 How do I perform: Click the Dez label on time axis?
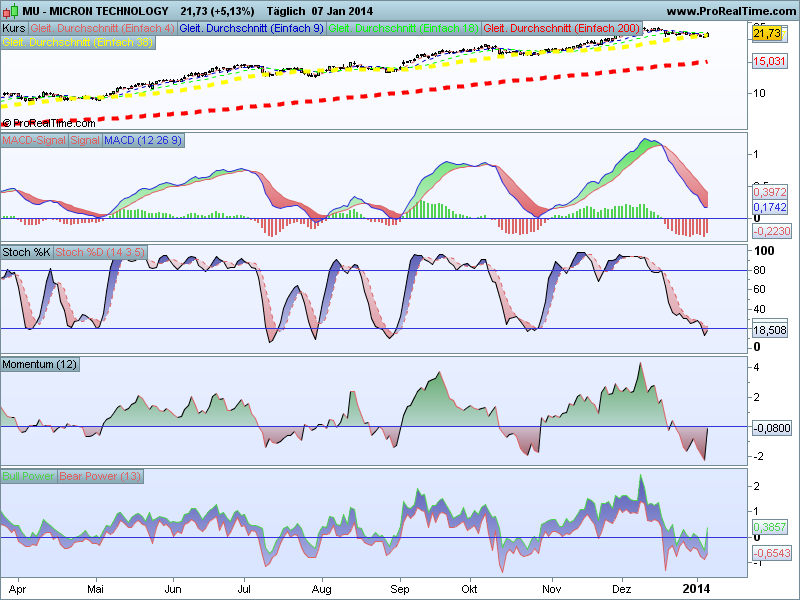click(621, 589)
